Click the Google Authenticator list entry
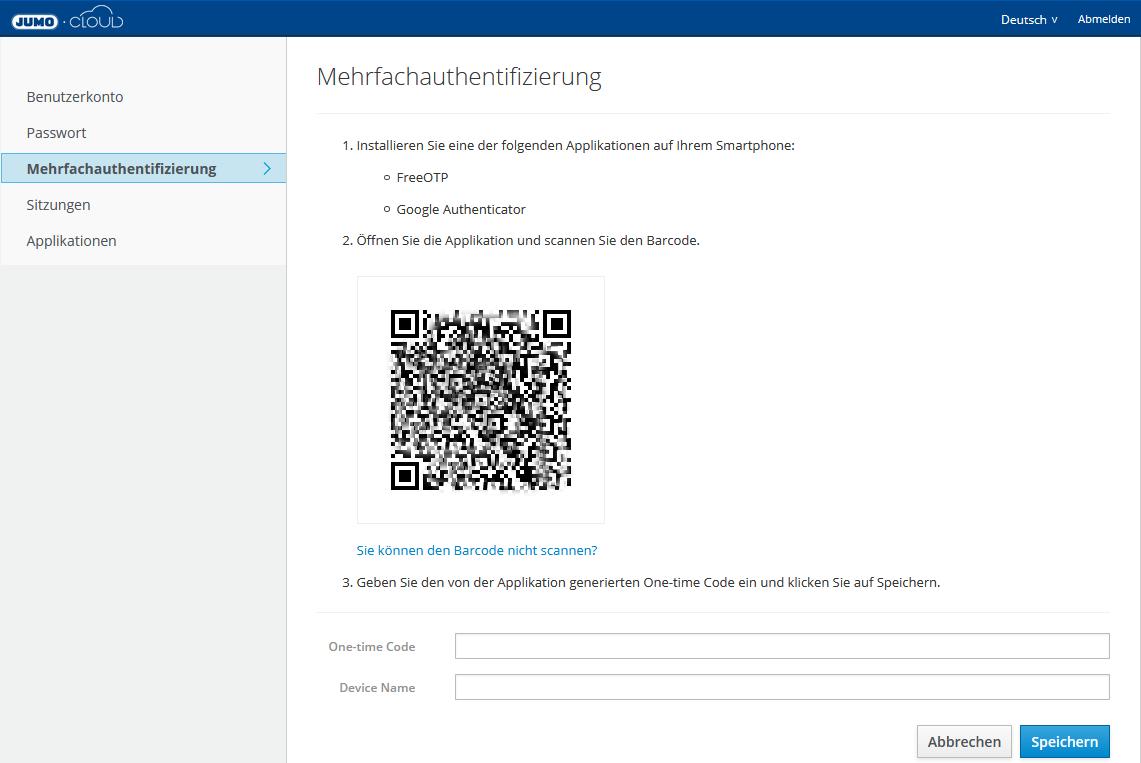The width and height of the screenshot is (1141, 763). (x=461, y=209)
